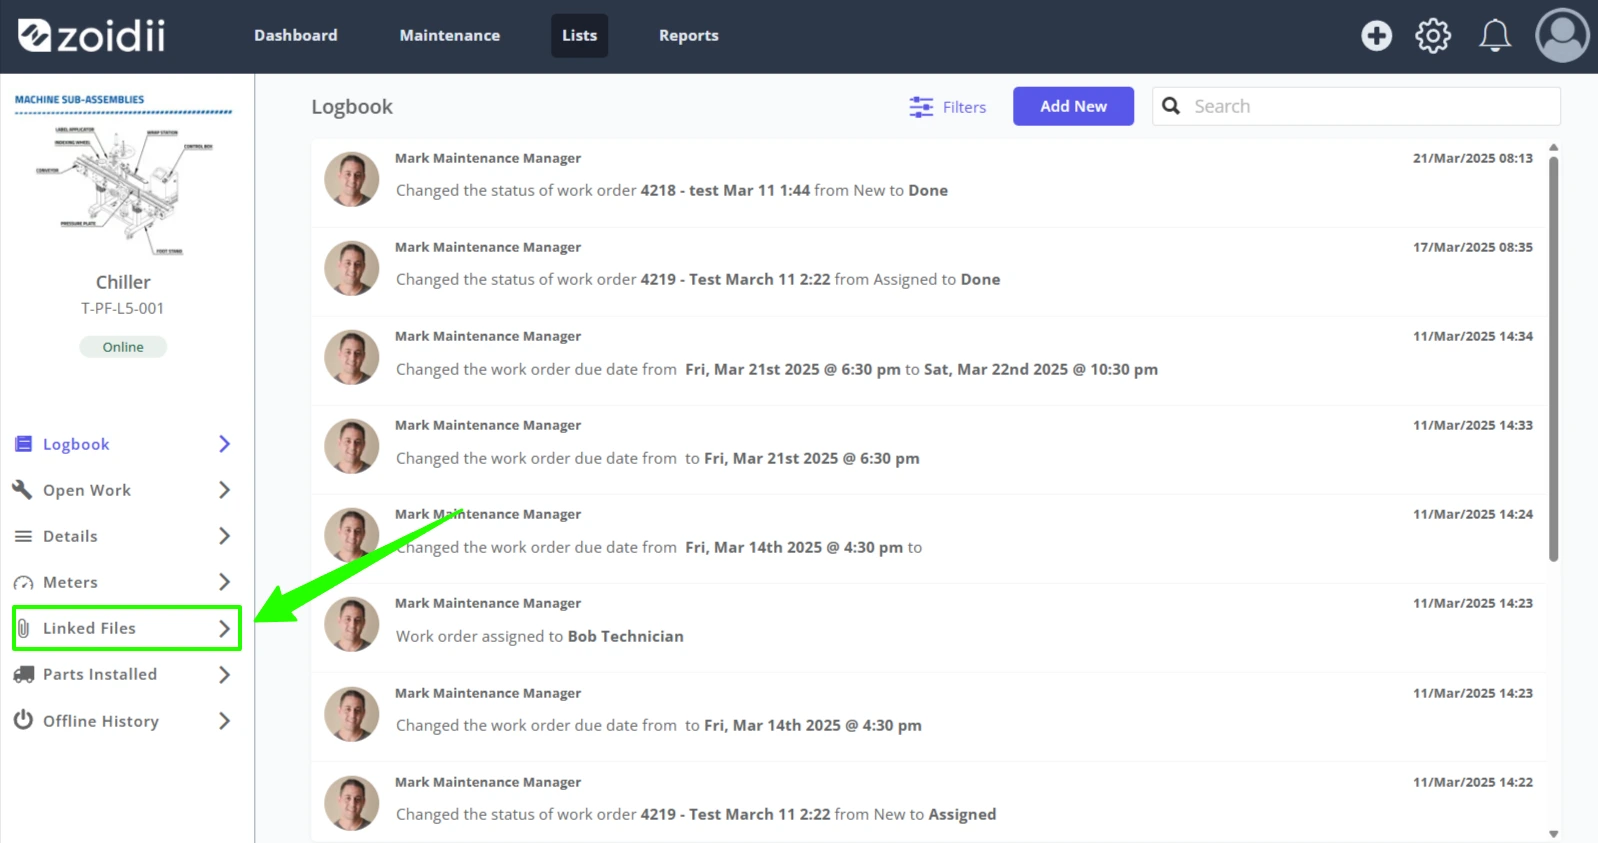
Task: Open the Reports menu
Action: [688, 35]
